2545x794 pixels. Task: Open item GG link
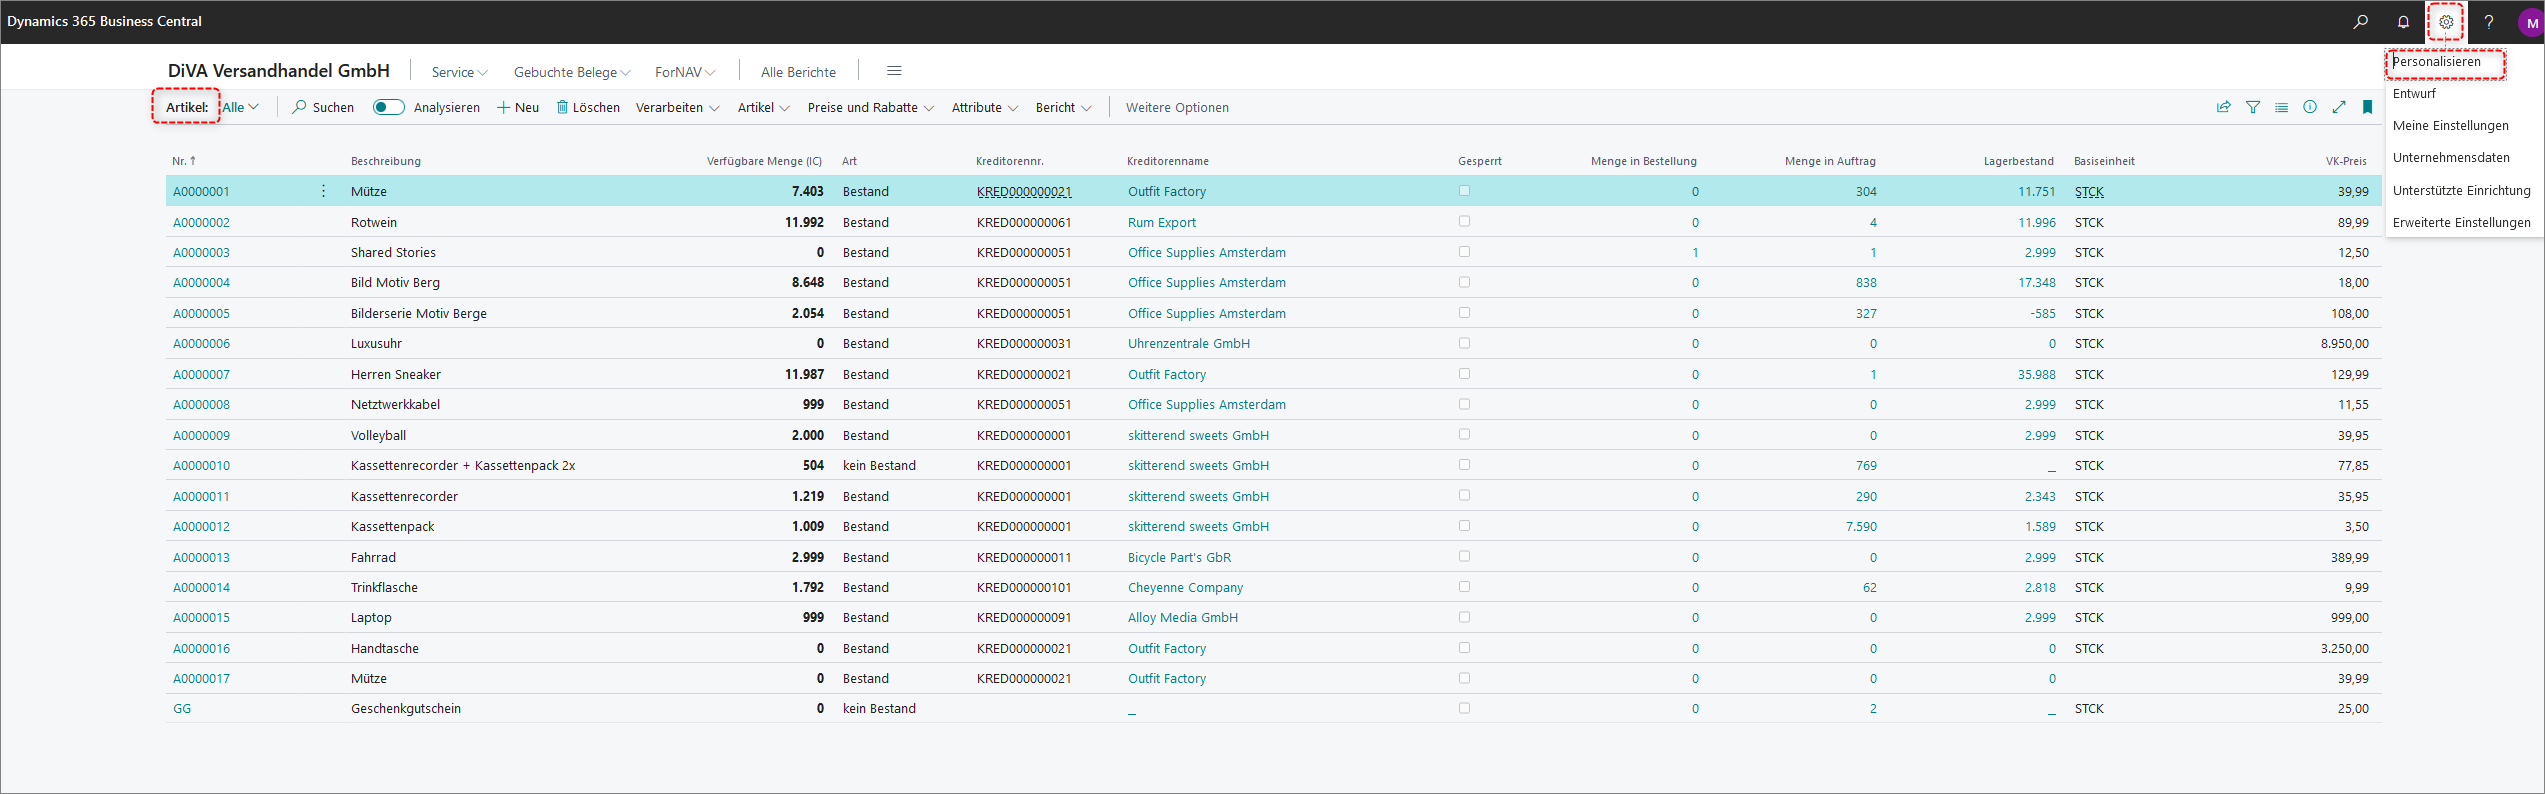pos(182,708)
